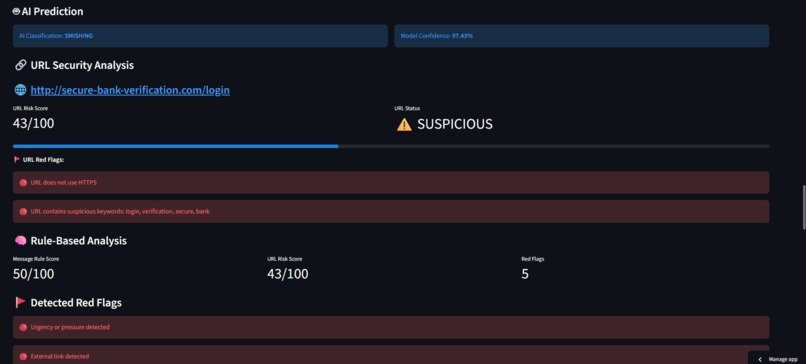Open the secure-bank-verification.com/login link
Viewport: 806px width, 364px height.
[130, 90]
